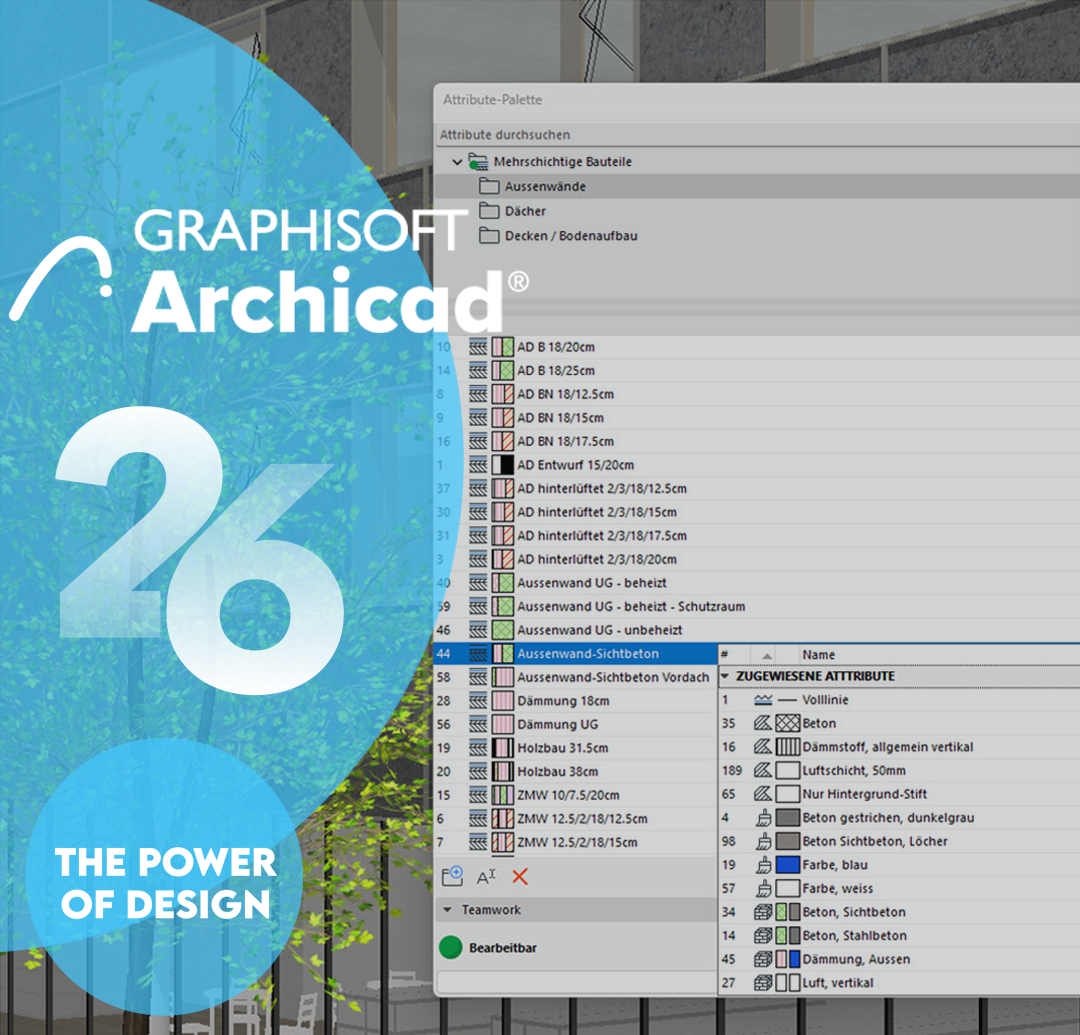The image size is (1080, 1035).
Task: Click the sort arrow column header
Action: click(x=767, y=656)
